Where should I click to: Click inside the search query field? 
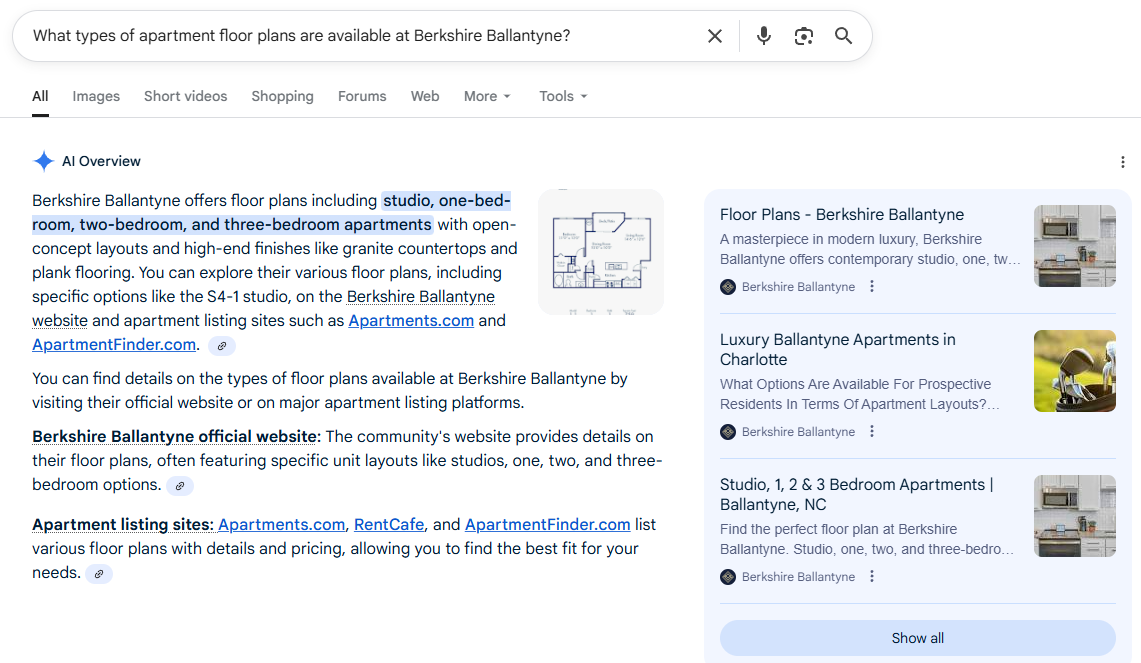[x=360, y=36]
